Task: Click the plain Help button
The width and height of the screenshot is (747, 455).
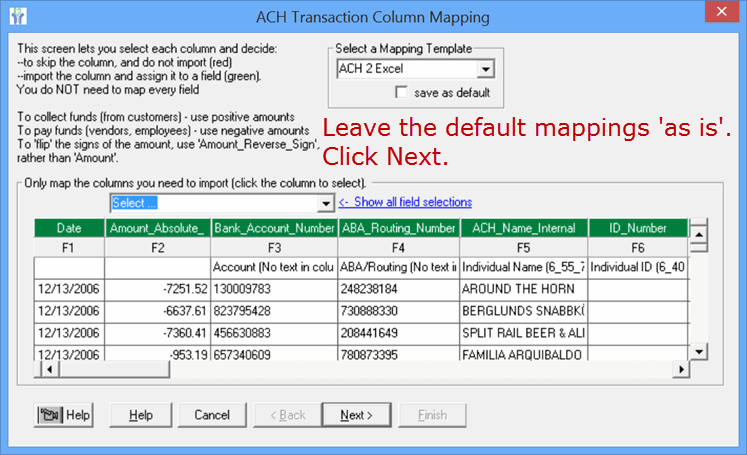Action: 141,415
